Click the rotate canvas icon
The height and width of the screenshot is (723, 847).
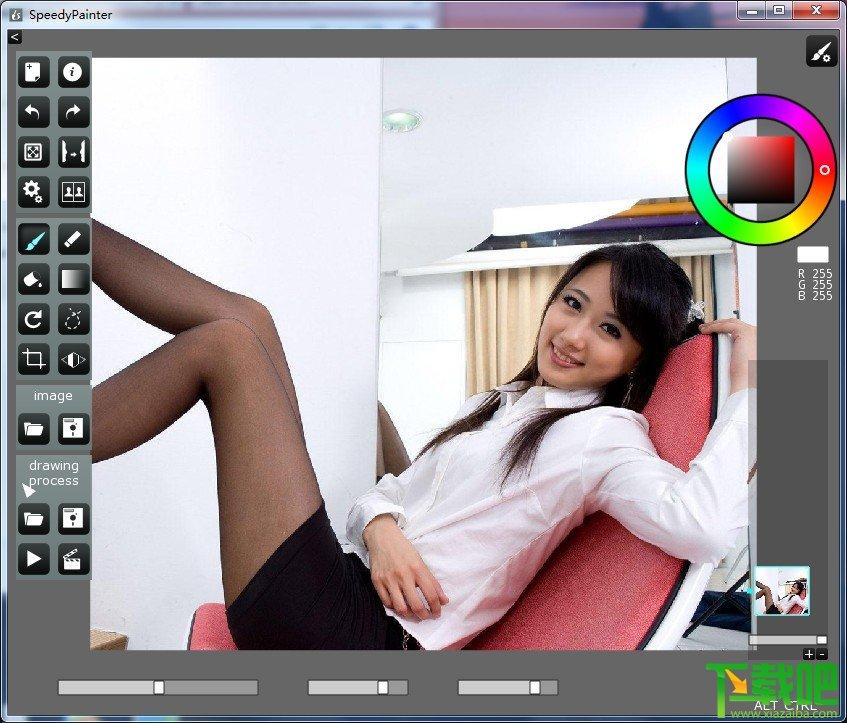click(34, 319)
